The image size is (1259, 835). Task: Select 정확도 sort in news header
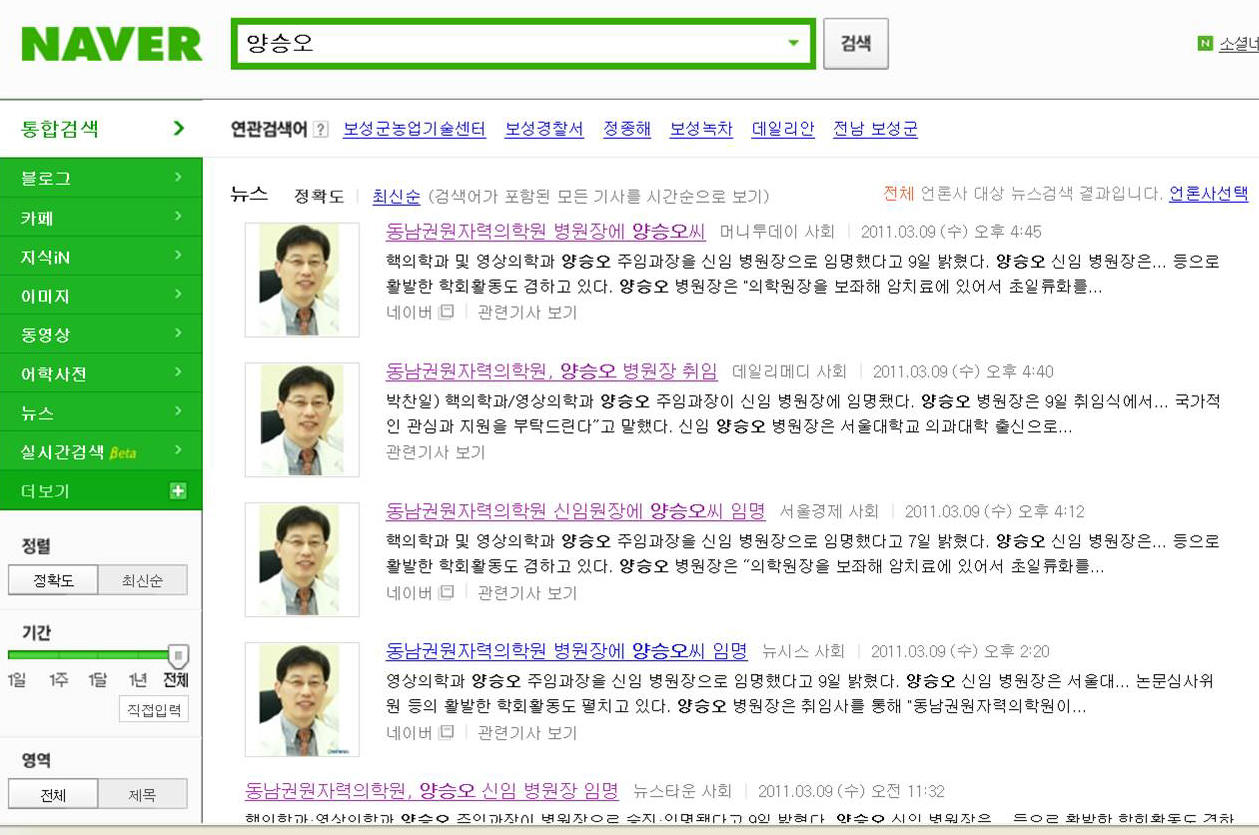[318, 197]
